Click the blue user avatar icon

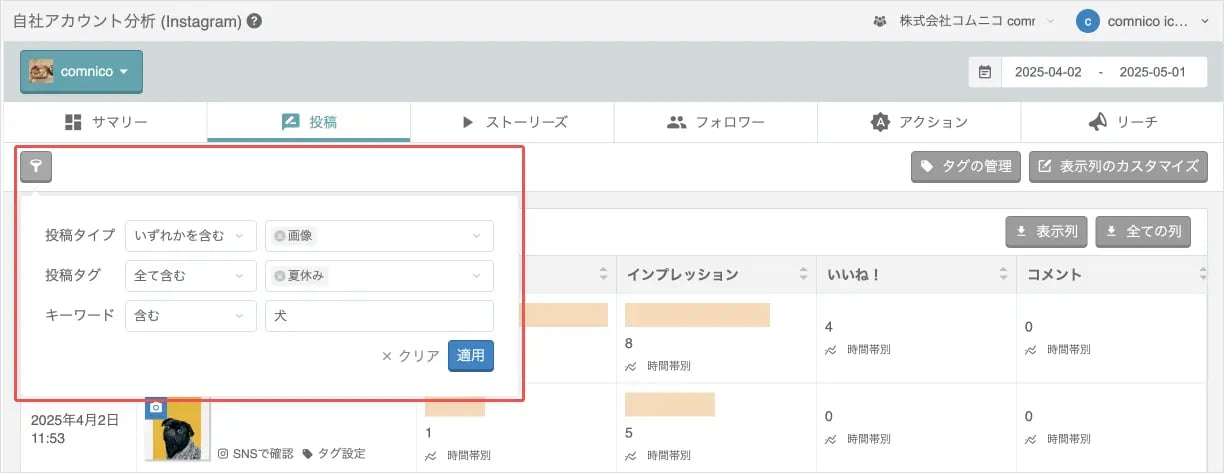[1088, 20]
